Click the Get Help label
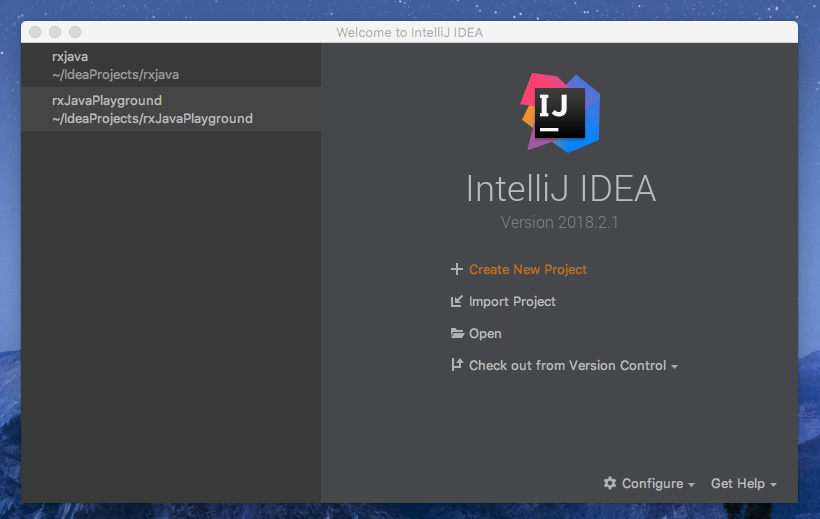The width and height of the screenshot is (820, 519). (737, 483)
